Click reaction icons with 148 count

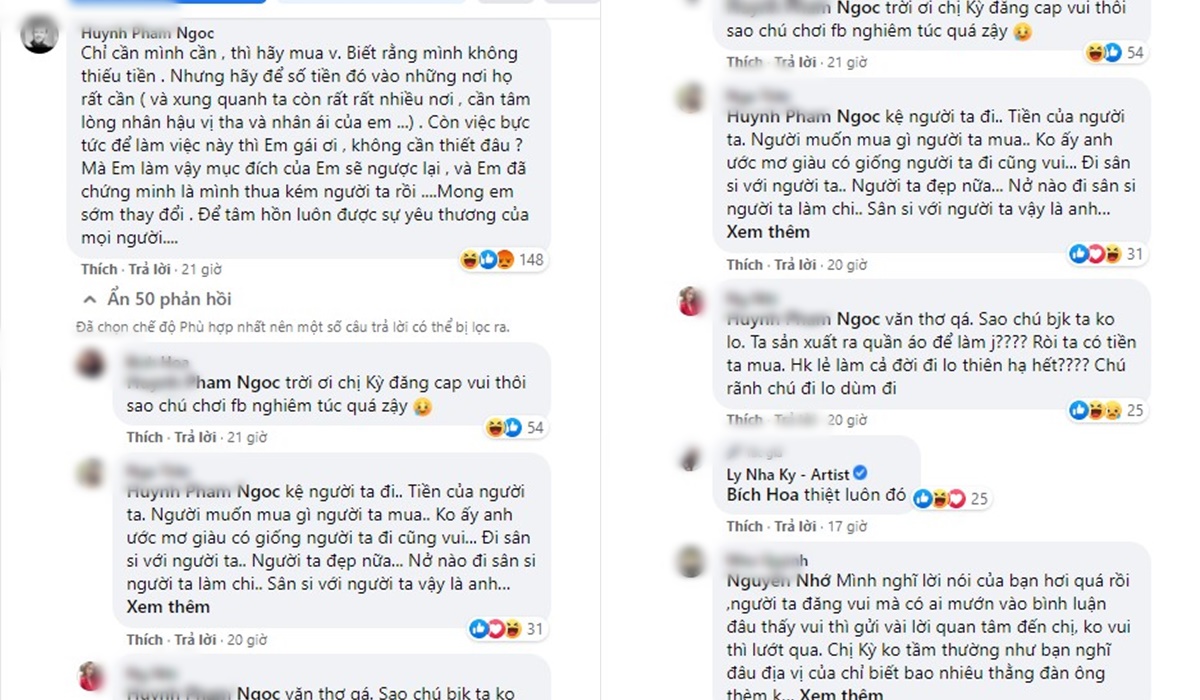point(487,260)
